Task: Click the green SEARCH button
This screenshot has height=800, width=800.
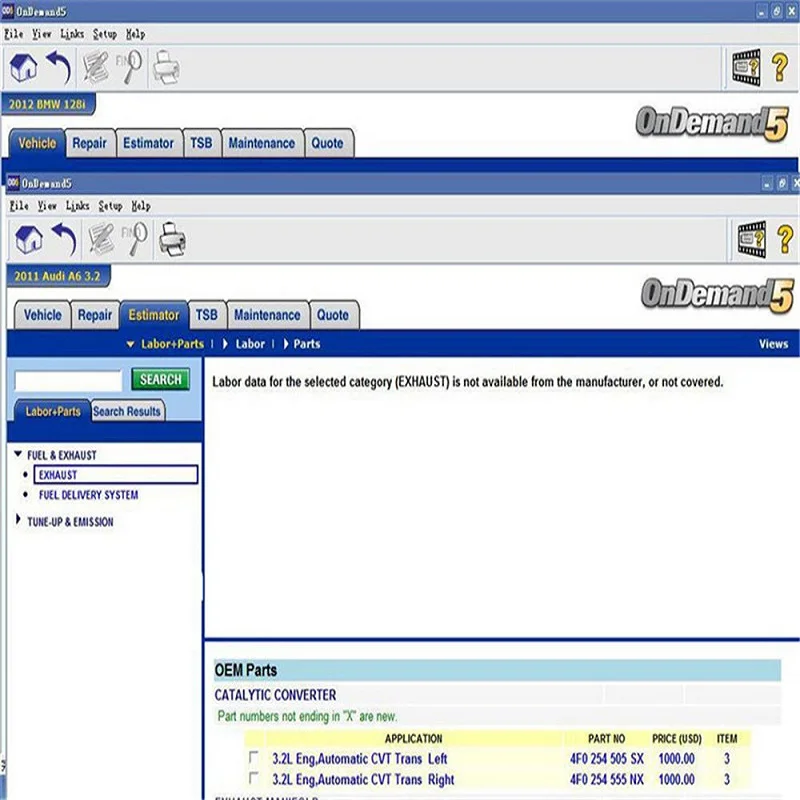Action: (x=161, y=380)
